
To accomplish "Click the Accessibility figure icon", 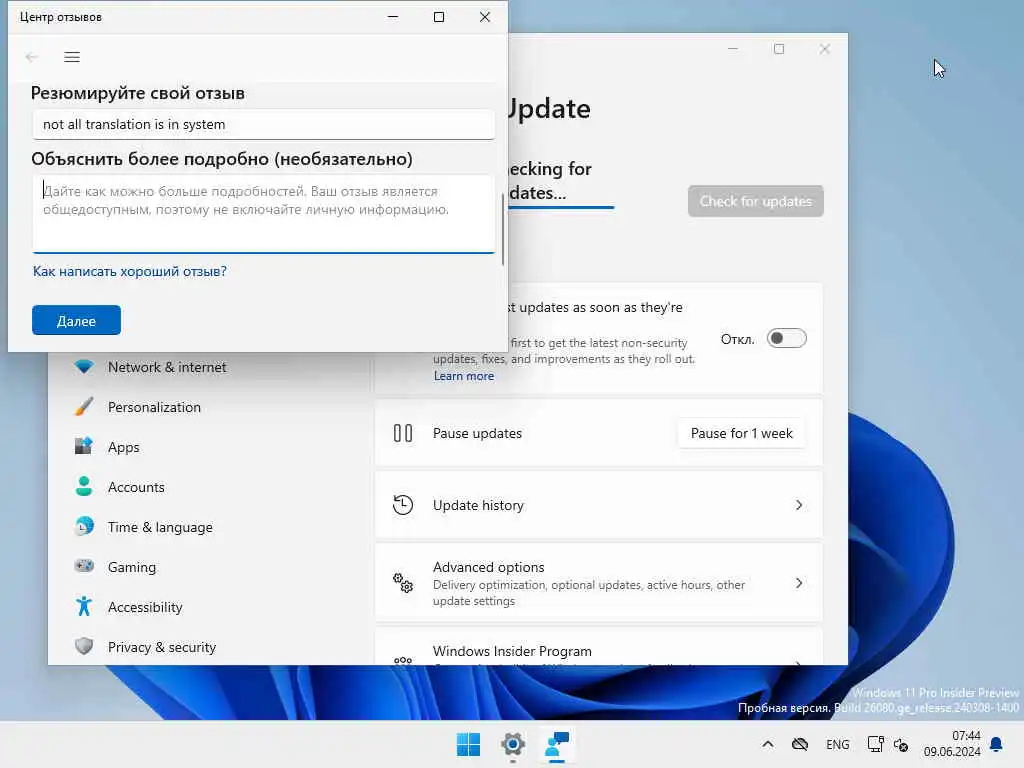I will coord(84,607).
